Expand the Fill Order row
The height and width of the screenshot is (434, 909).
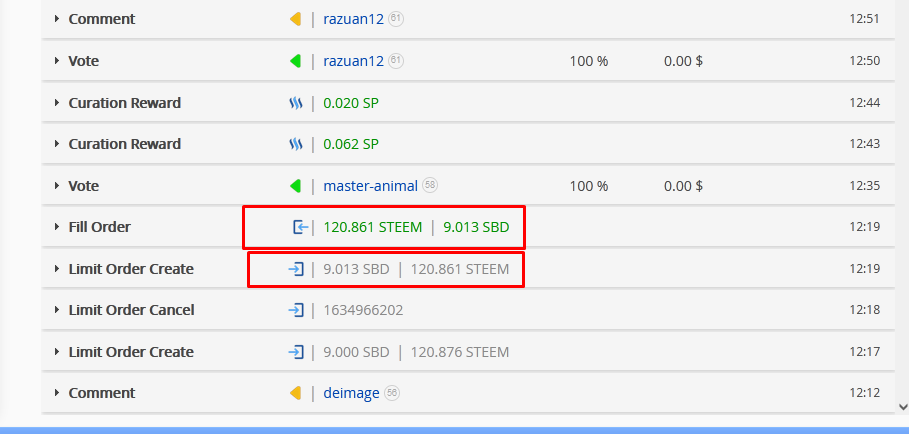57,227
